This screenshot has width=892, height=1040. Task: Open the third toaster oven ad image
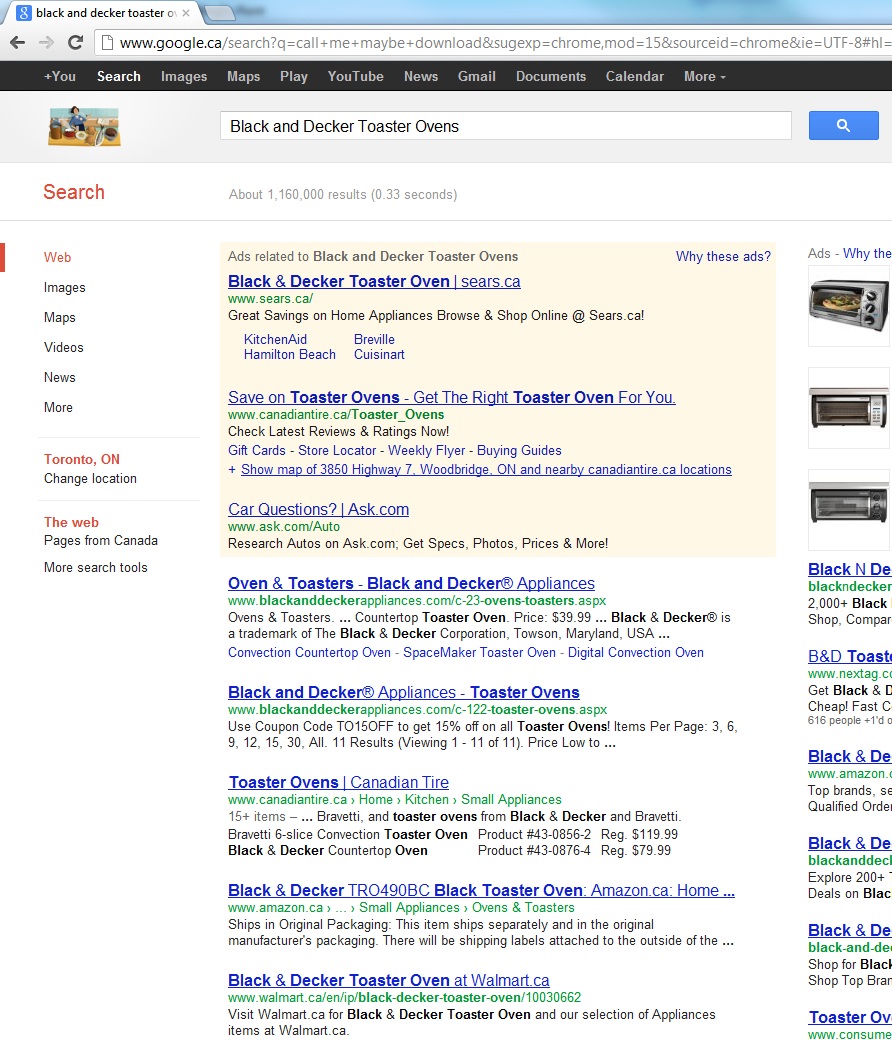pyautogui.click(x=848, y=509)
